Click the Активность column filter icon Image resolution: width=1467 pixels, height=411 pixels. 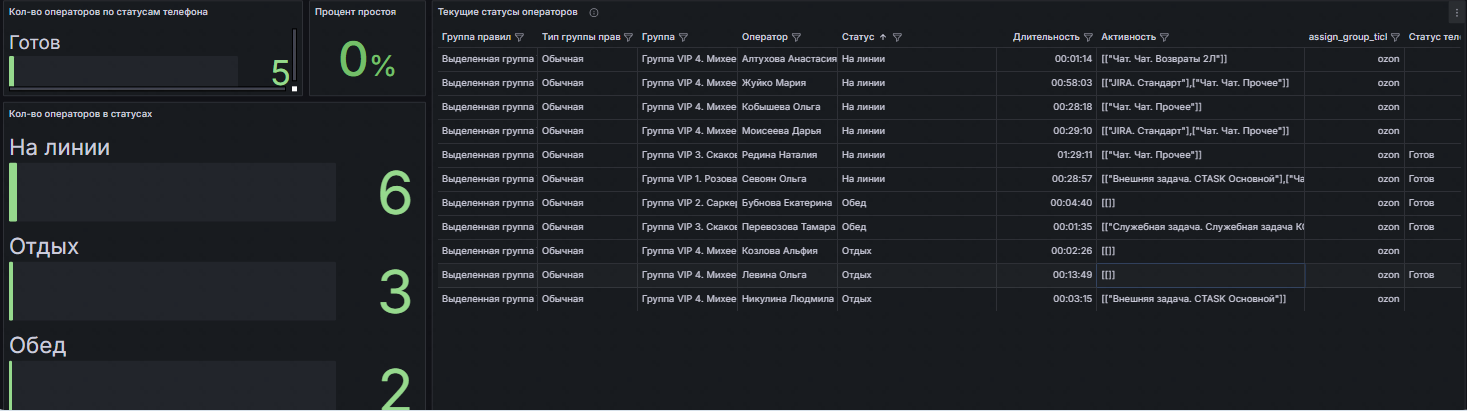1165,37
